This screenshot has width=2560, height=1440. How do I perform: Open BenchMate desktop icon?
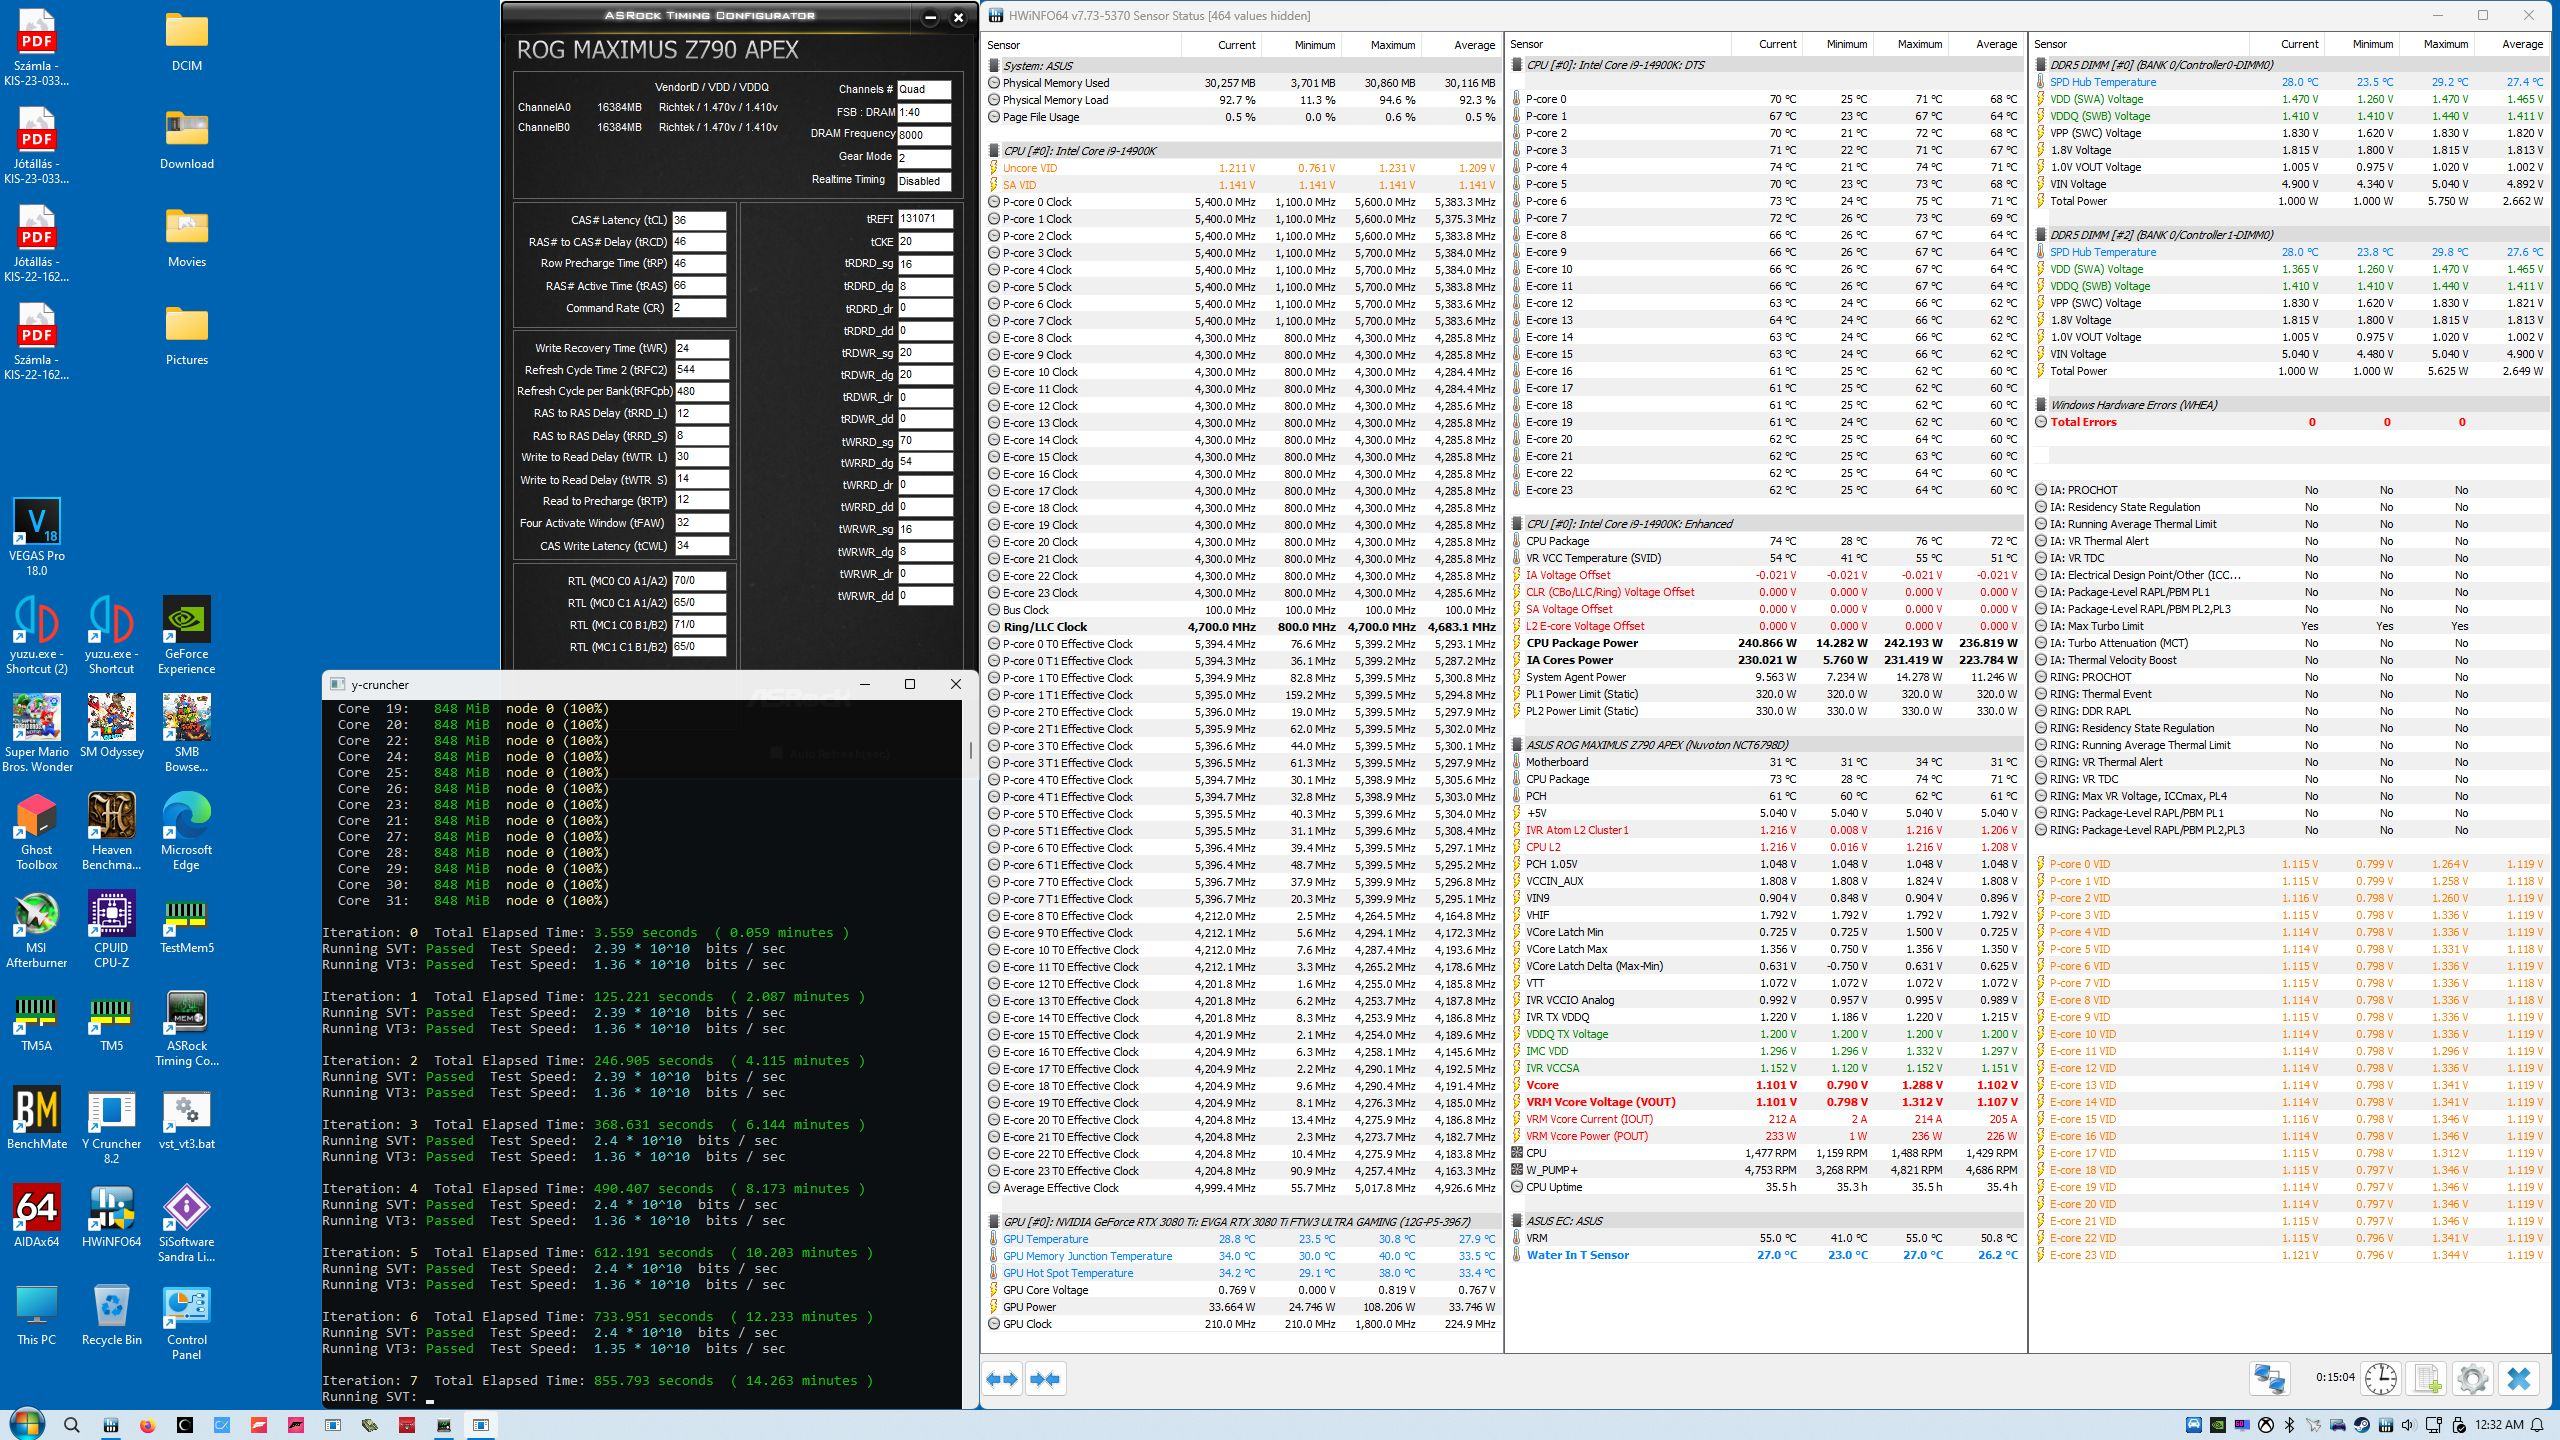37,1118
